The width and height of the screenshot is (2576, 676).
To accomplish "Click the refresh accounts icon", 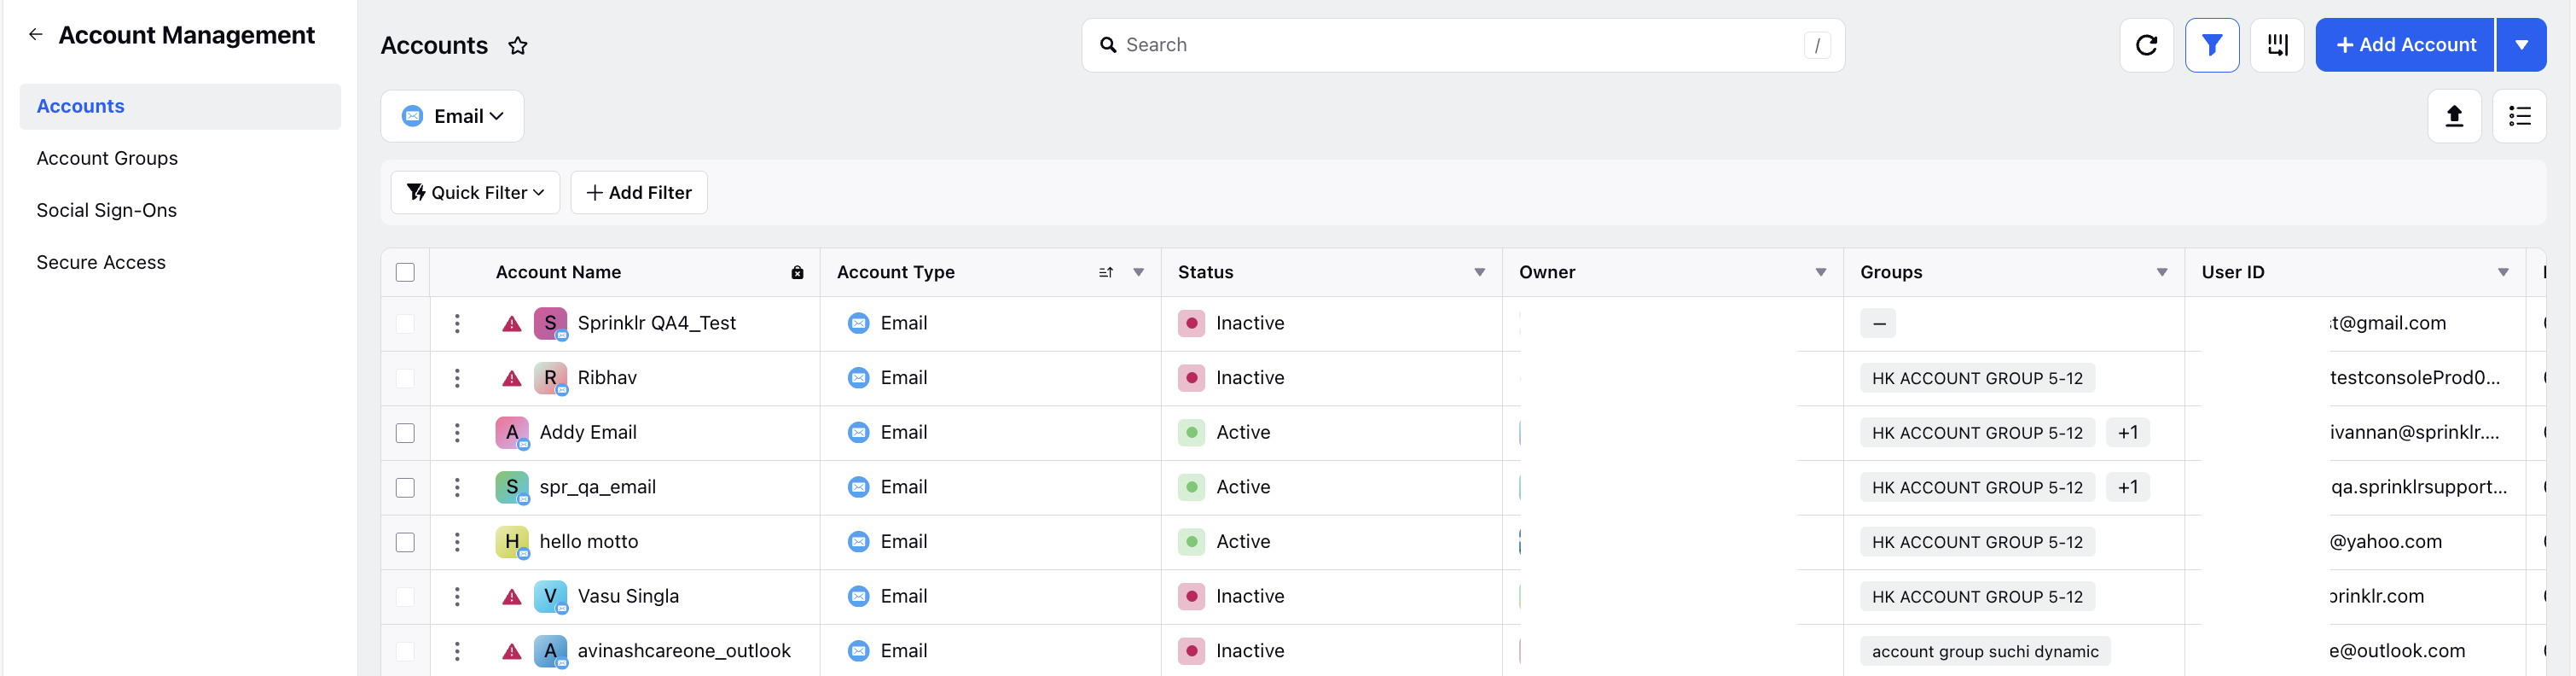I will point(2146,45).
